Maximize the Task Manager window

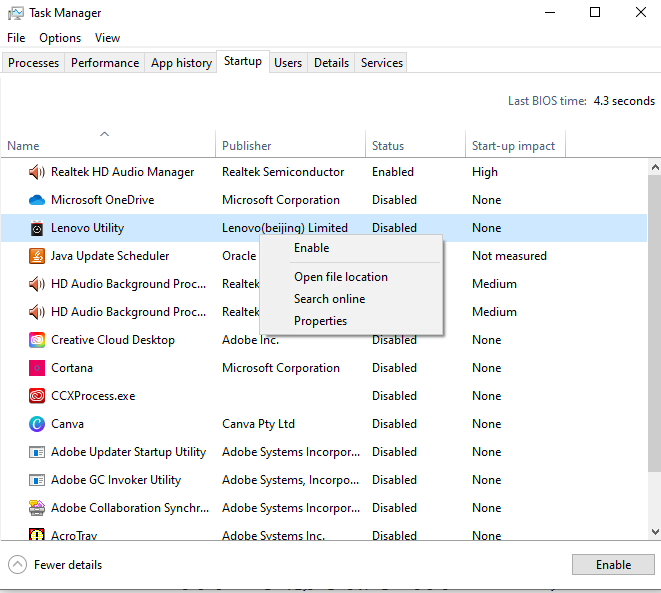(x=595, y=13)
